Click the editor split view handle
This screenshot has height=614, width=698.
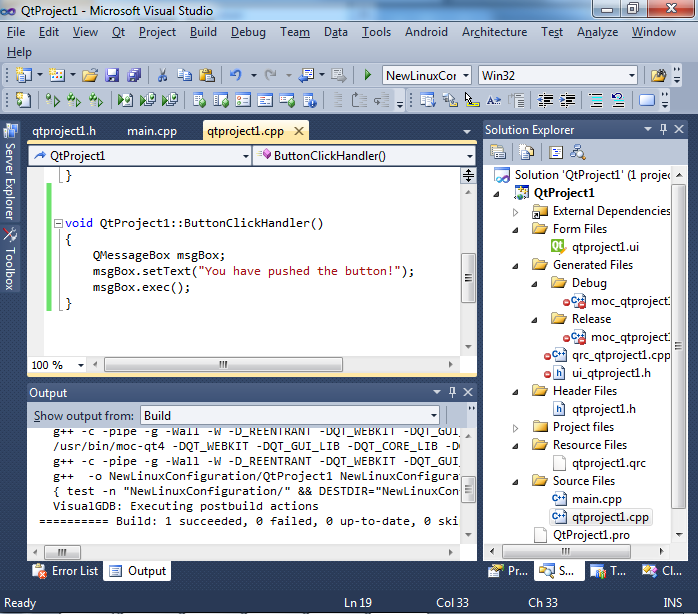click(x=468, y=175)
